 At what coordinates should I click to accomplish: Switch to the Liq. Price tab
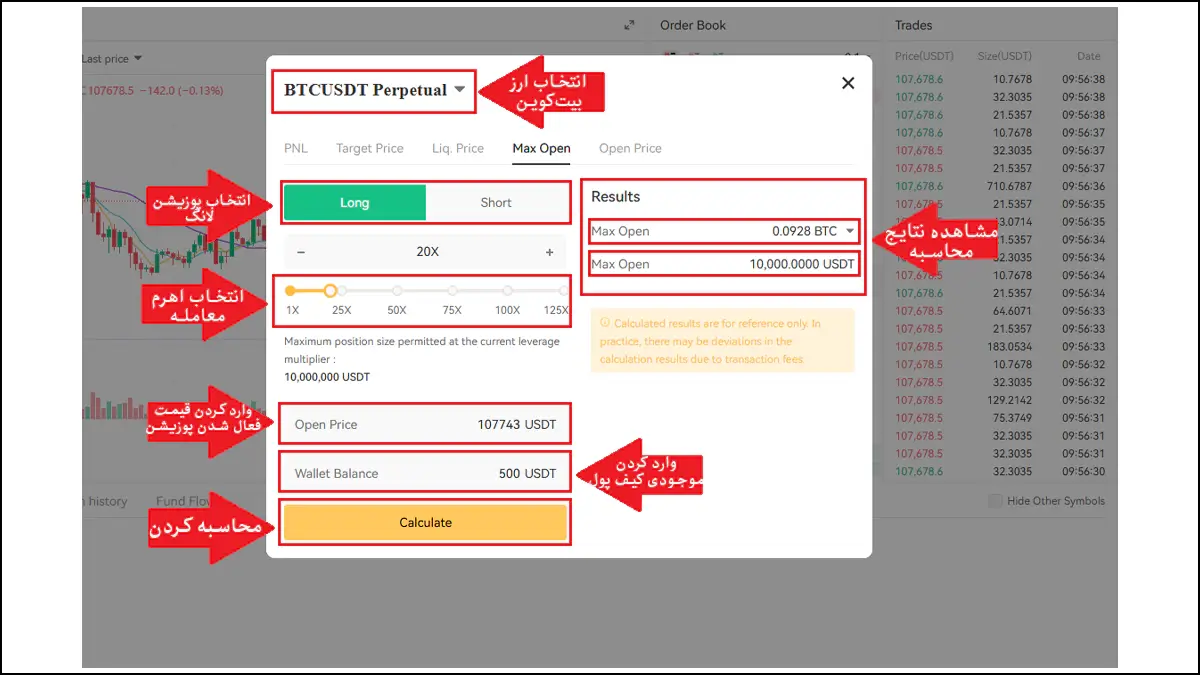click(x=458, y=148)
